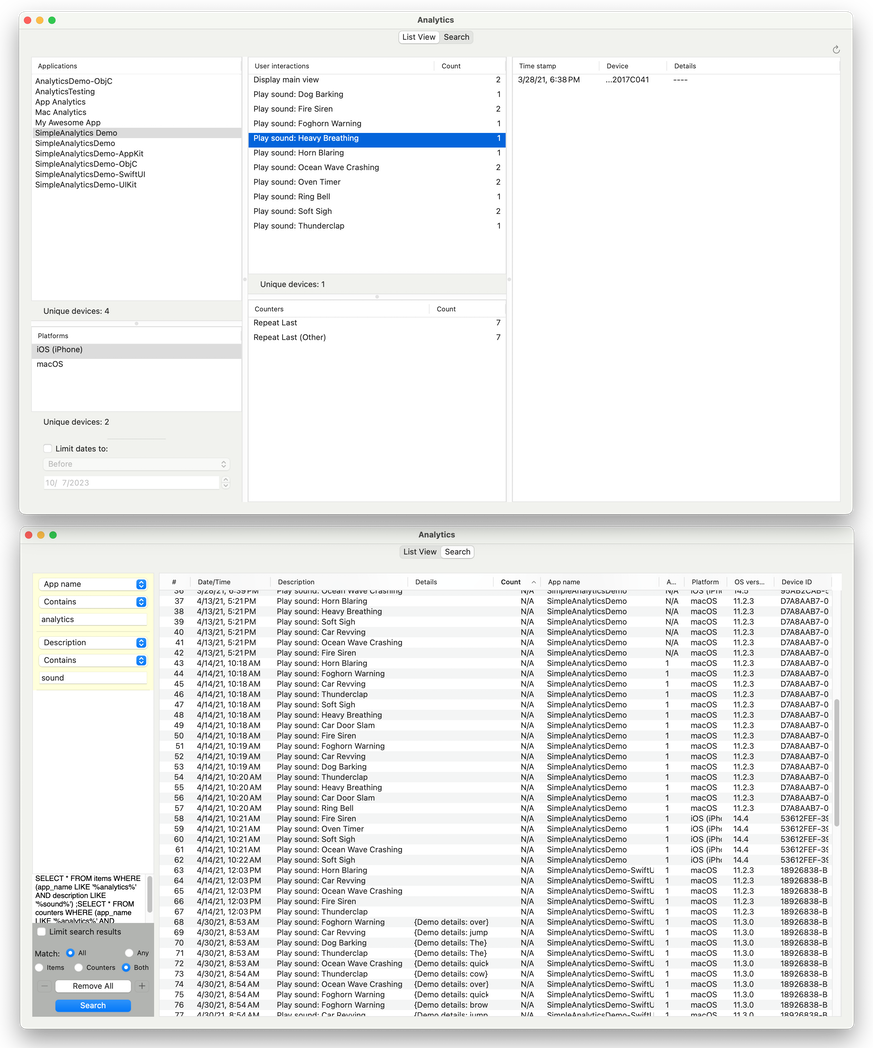
Task: Enable the Limit dates to checkbox
Action: pos(47,448)
